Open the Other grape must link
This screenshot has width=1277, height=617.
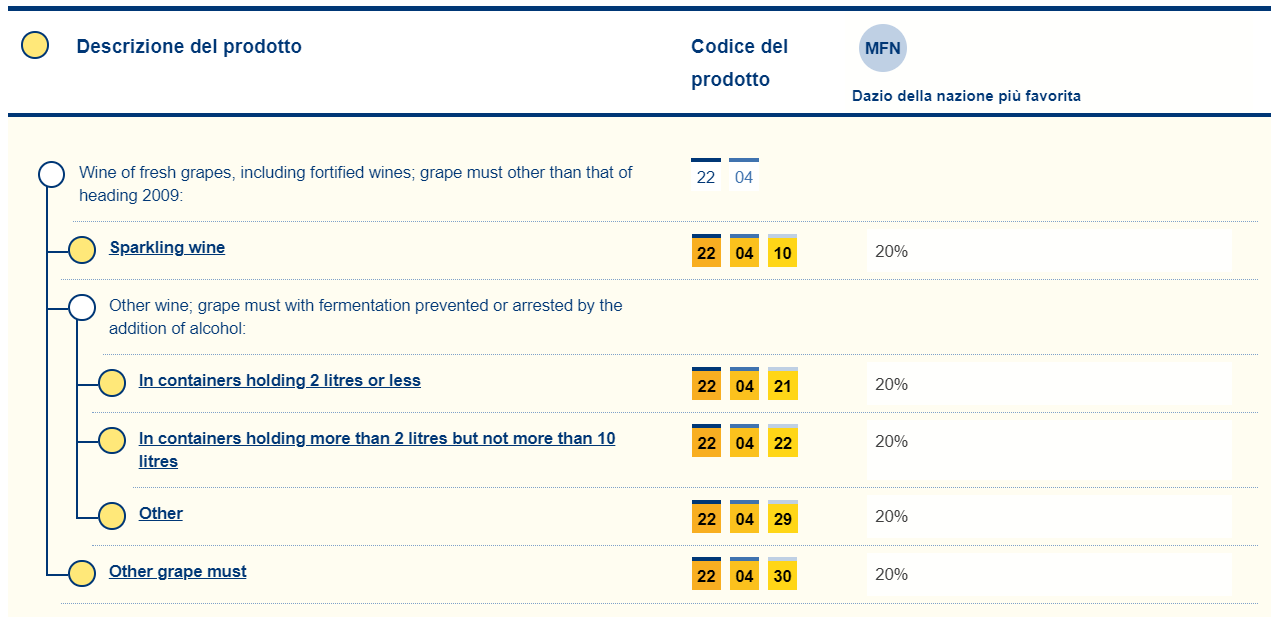[x=177, y=572]
